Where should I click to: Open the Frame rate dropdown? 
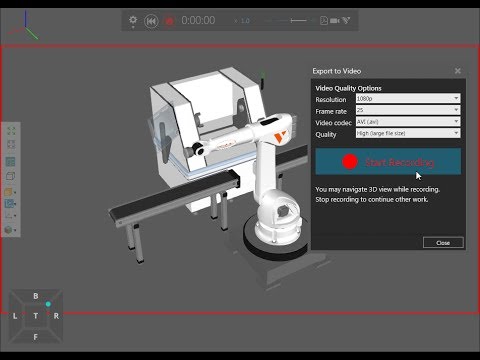coord(408,110)
